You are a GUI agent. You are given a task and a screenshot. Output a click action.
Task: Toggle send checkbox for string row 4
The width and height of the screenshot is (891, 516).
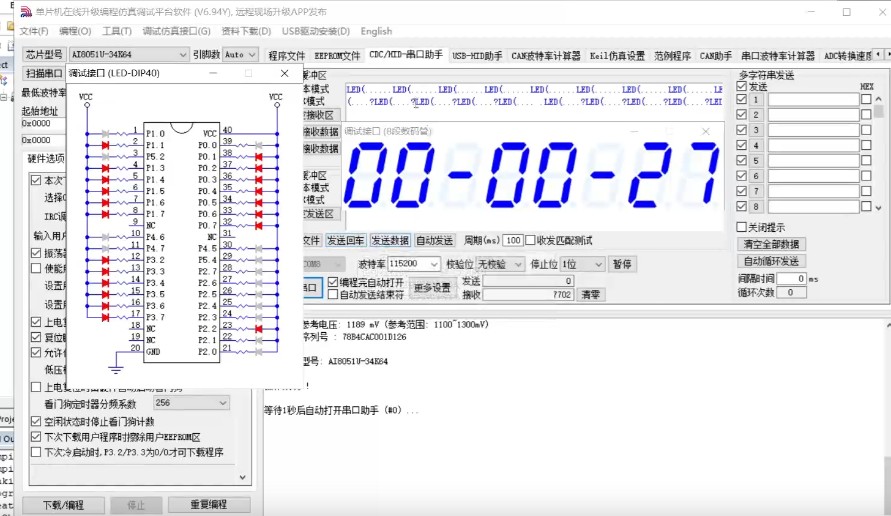coord(742,145)
